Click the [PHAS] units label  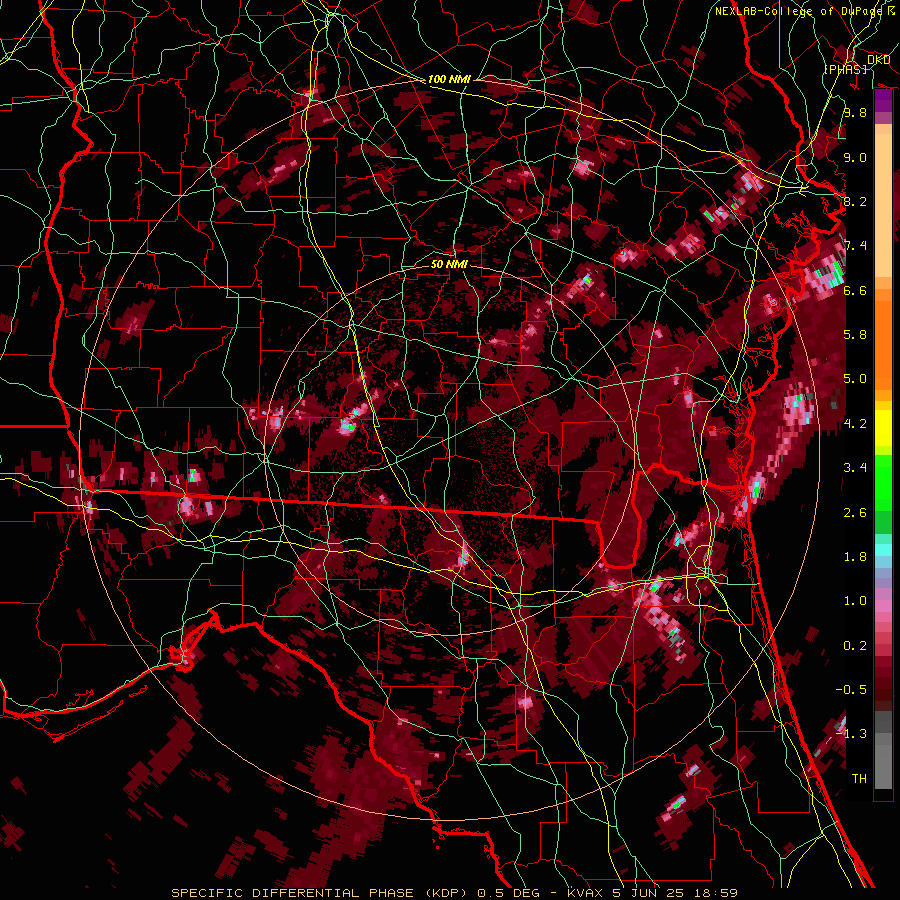pos(845,69)
